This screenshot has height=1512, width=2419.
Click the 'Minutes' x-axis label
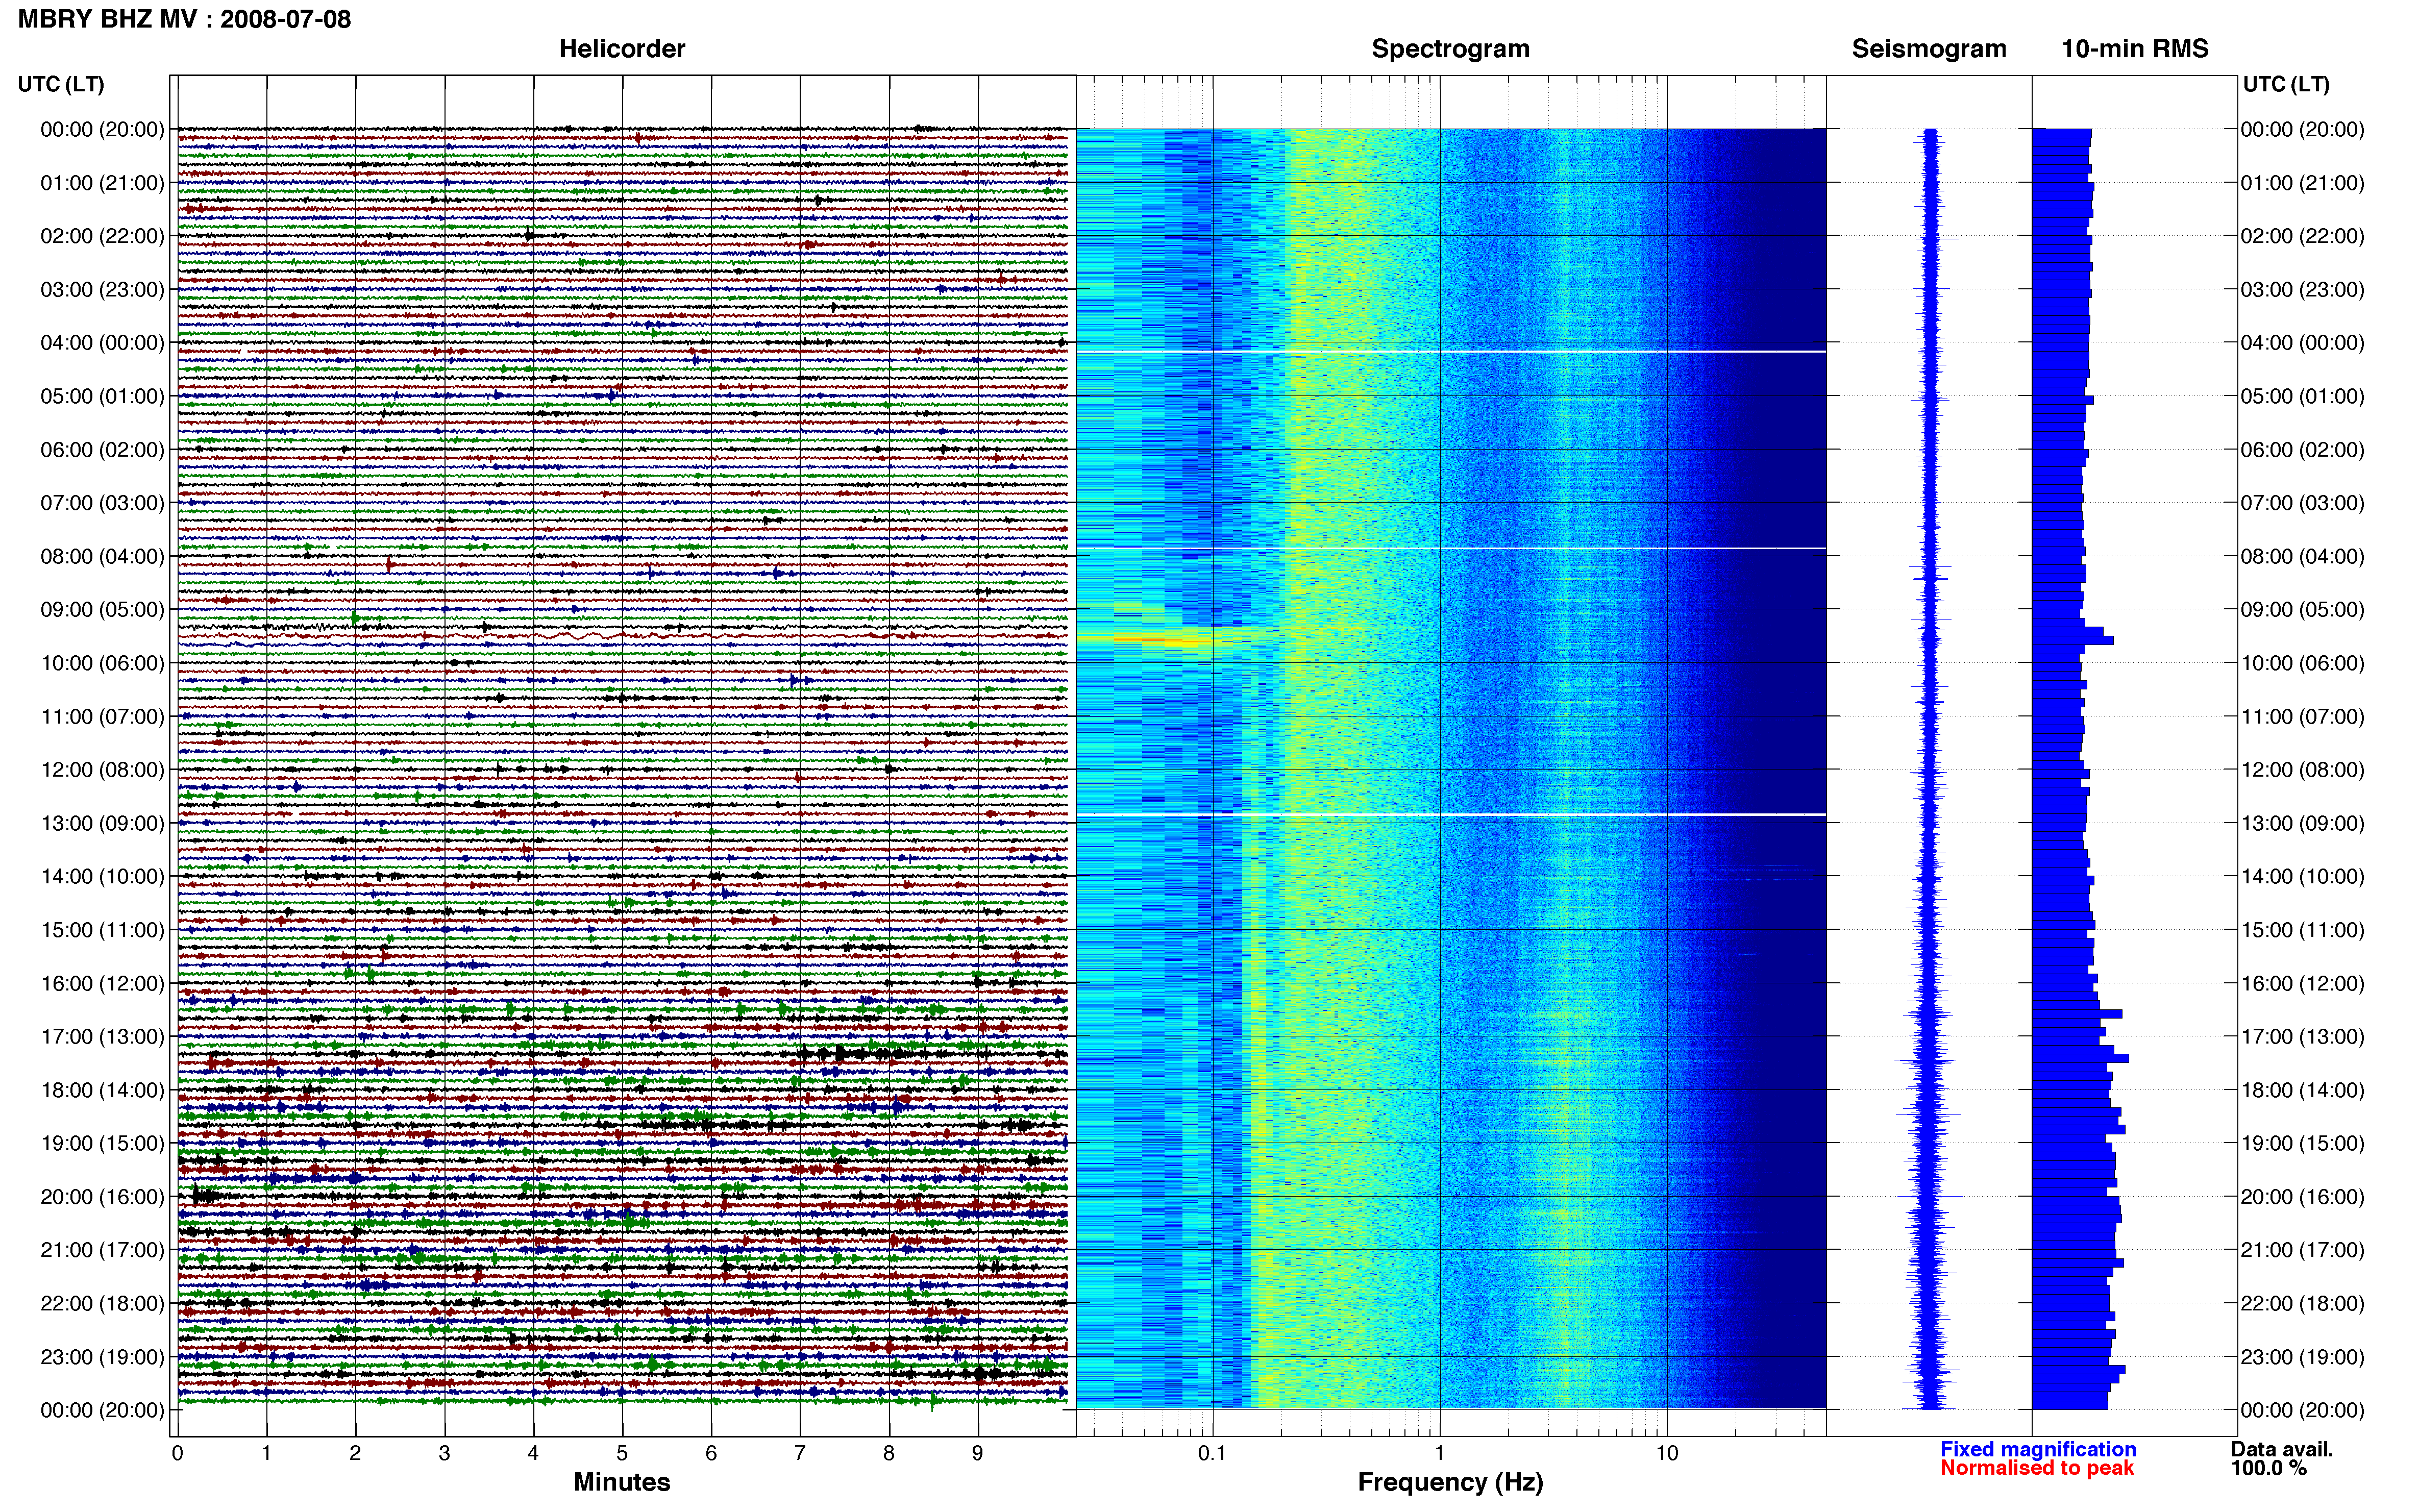(622, 1482)
